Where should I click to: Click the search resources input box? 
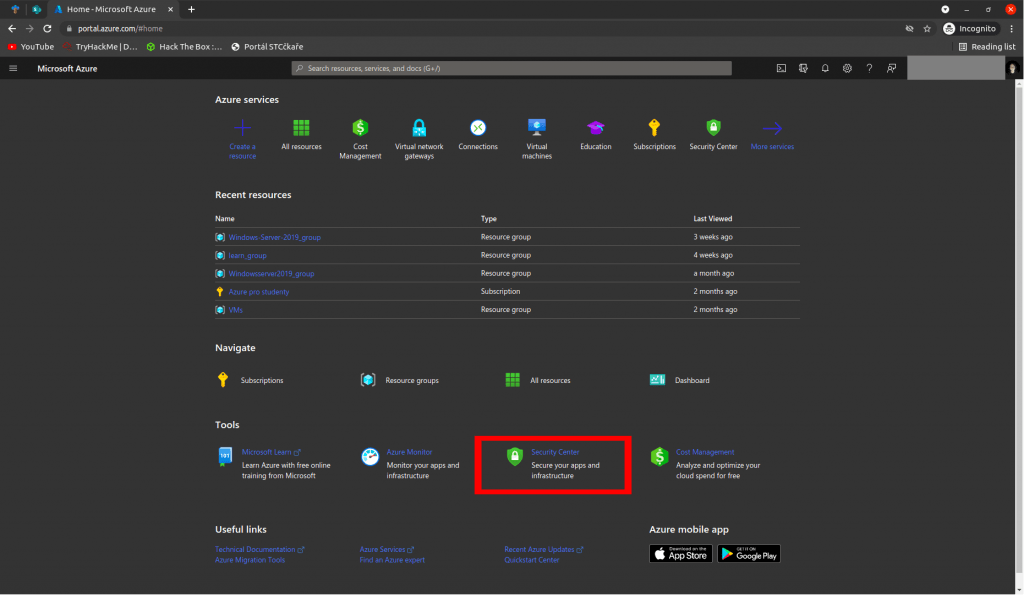coord(512,68)
